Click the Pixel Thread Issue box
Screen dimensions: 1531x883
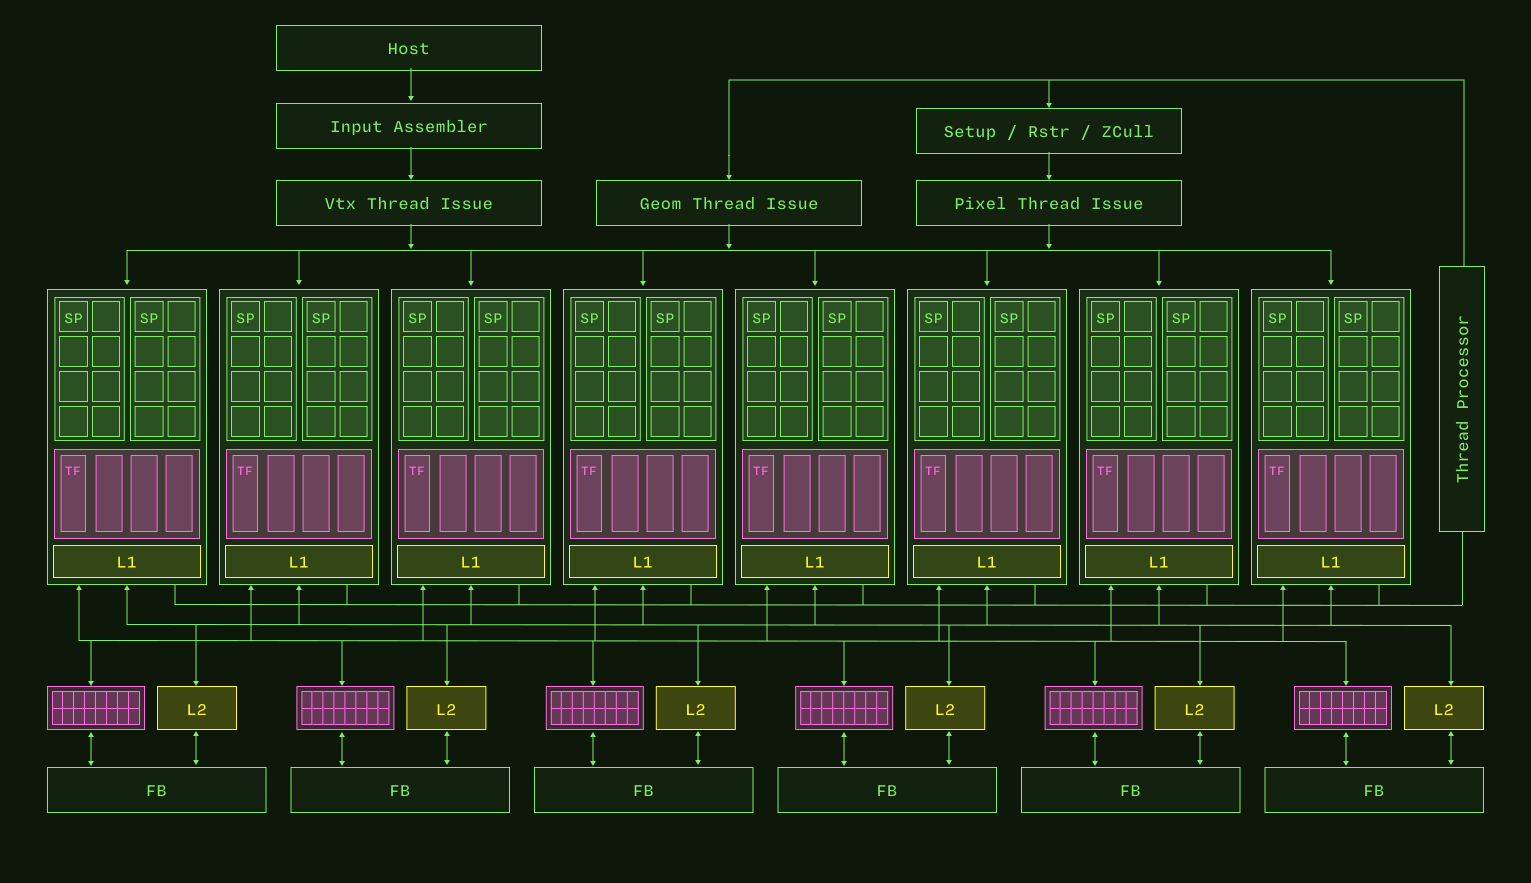click(x=1048, y=203)
